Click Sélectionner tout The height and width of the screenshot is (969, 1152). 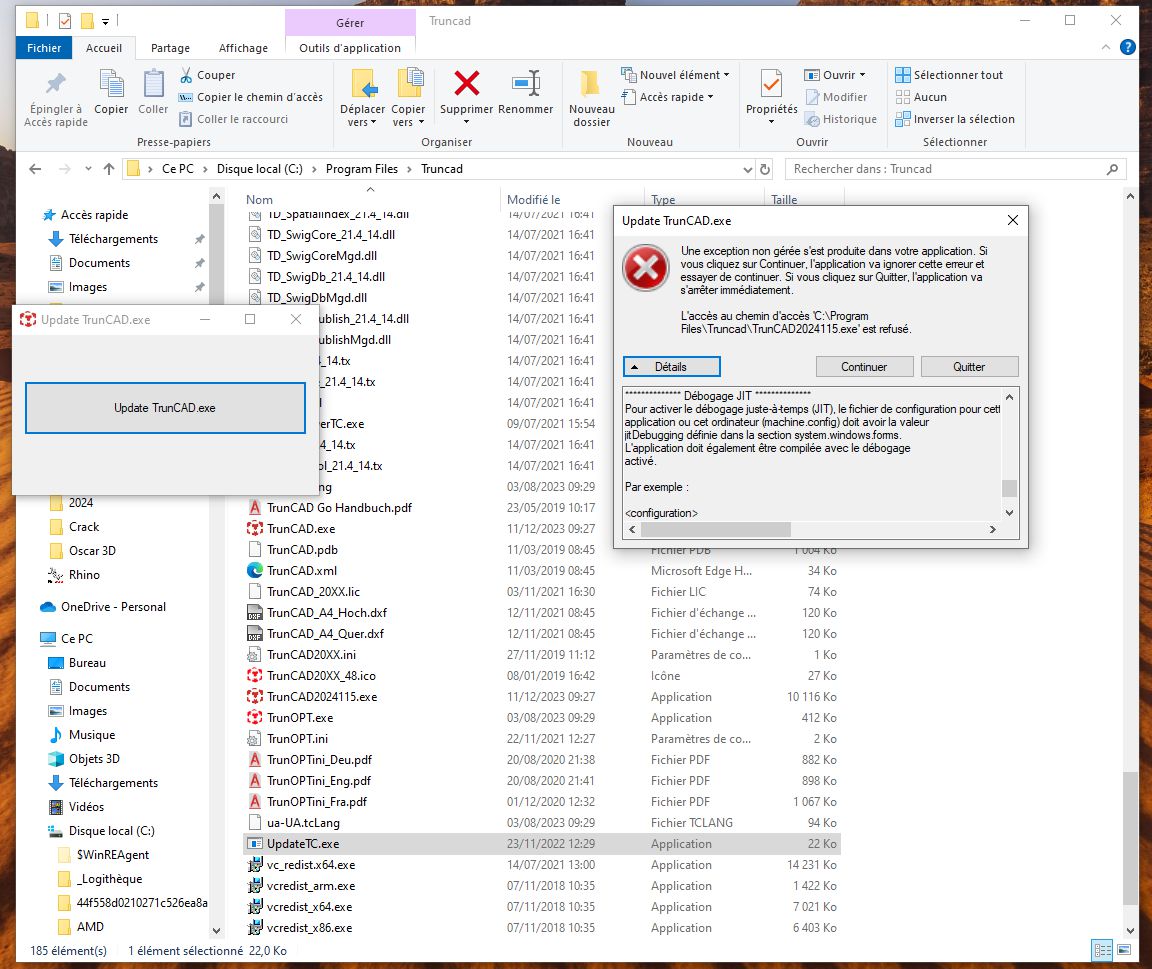click(x=948, y=75)
